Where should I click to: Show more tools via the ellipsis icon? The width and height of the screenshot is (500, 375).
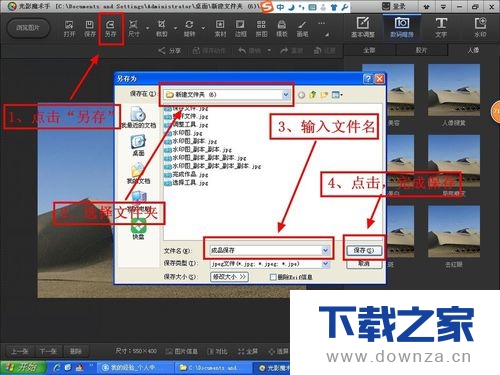pyautogui.click(x=321, y=23)
